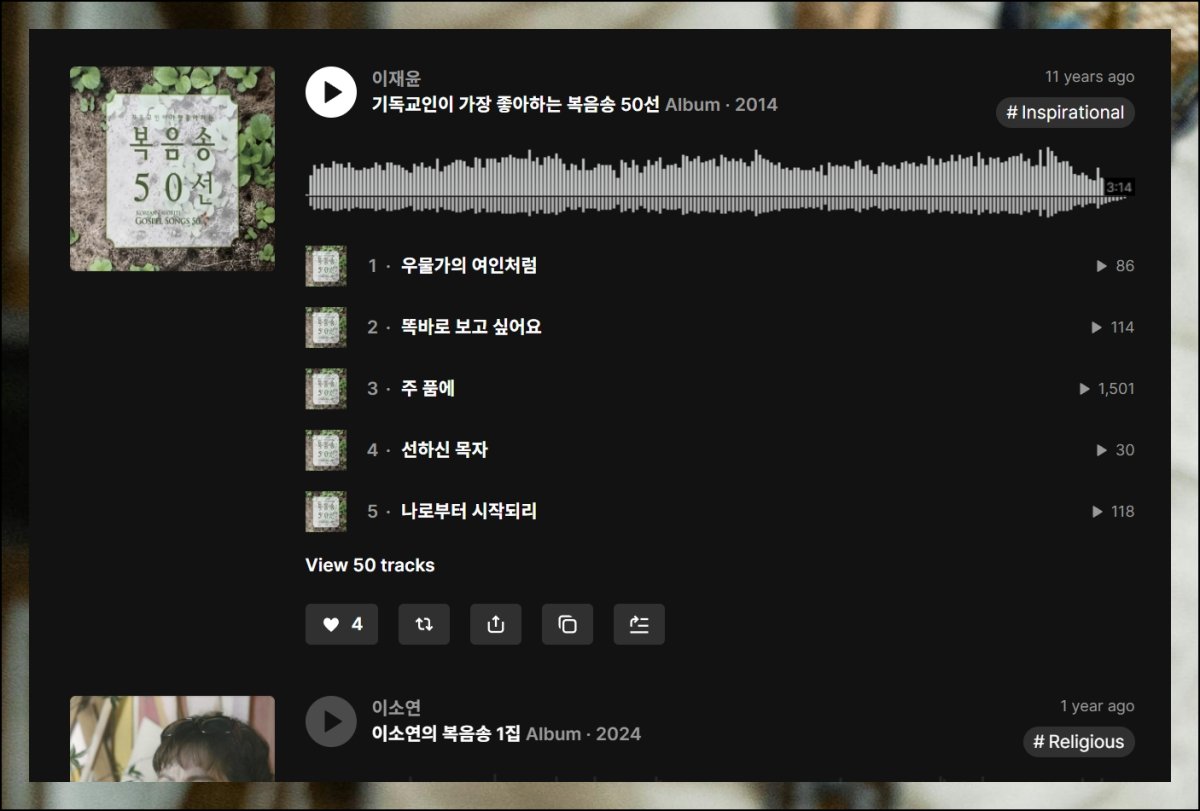This screenshot has height=811, width=1200.
Task: Play the 이소연의 복음송 1집 album
Action: (331, 721)
